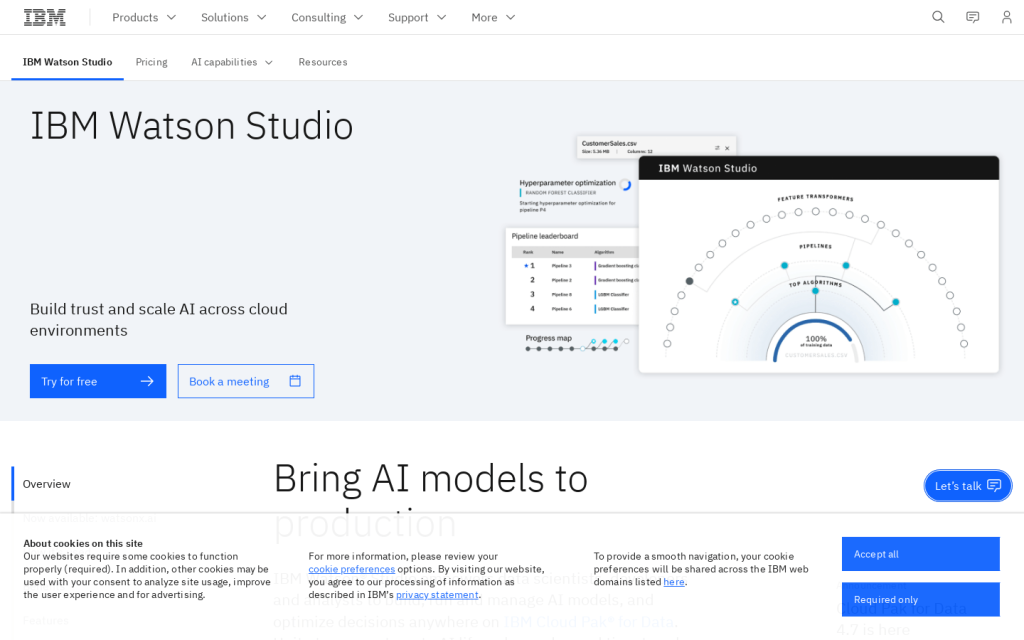The width and height of the screenshot is (1024, 640).
Task: Select Overview in the side navigation
Action: coord(47,484)
